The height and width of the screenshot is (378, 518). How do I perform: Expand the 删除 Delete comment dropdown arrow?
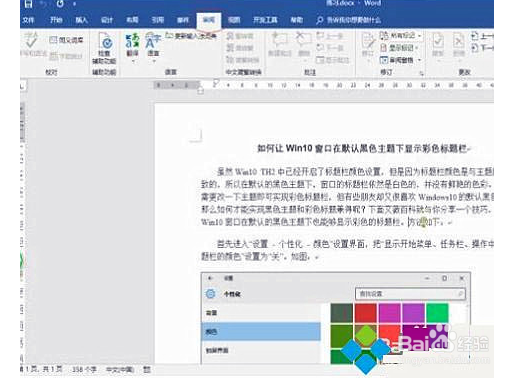pyautogui.click(x=304, y=61)
